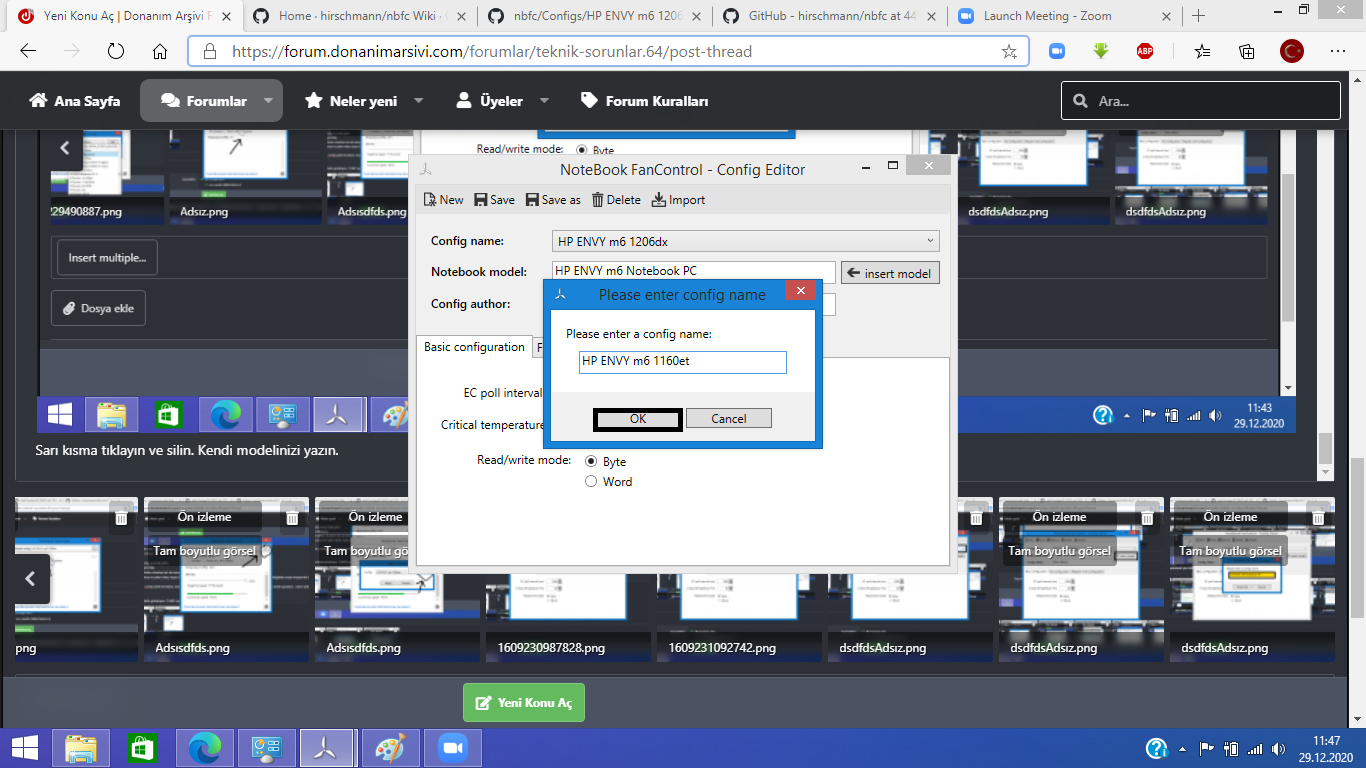Click New in the Config Editor toolbar
The height and width of the screenshot is (768, 1366).
point(443,200)
